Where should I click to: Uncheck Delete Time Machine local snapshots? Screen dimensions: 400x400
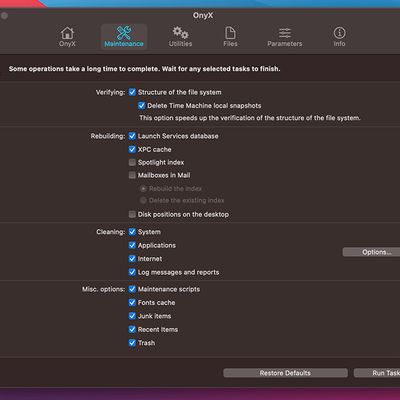pos(142,106)
